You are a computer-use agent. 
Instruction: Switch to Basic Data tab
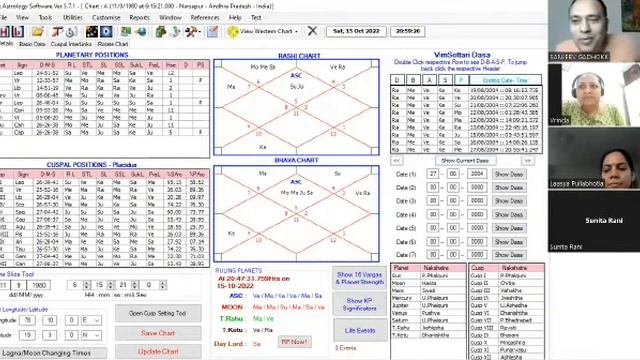tap(32, 44)
